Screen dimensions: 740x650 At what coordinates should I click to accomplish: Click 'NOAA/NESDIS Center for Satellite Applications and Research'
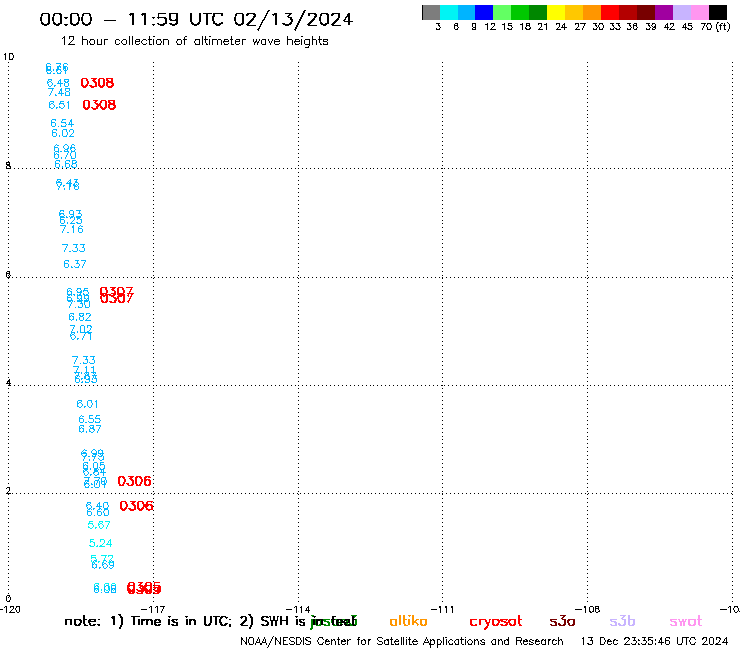click(402, 642)
